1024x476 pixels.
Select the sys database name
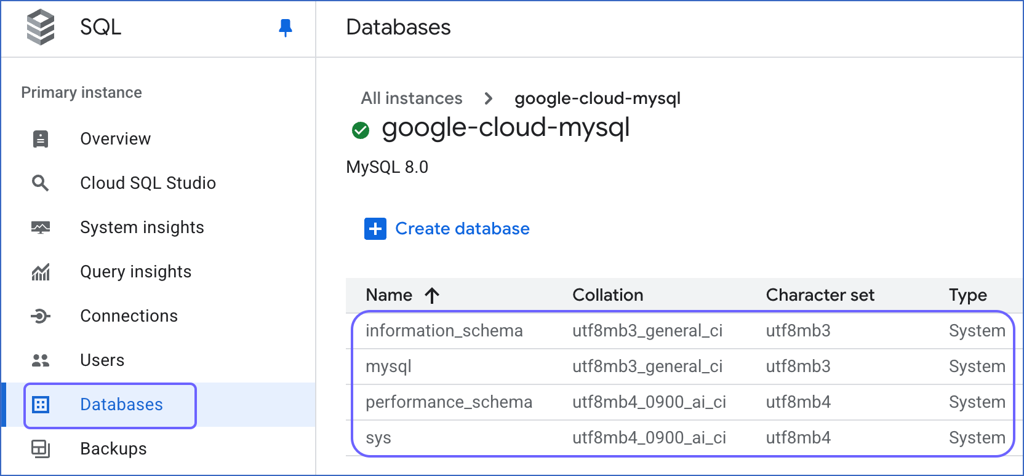(378, 437)
